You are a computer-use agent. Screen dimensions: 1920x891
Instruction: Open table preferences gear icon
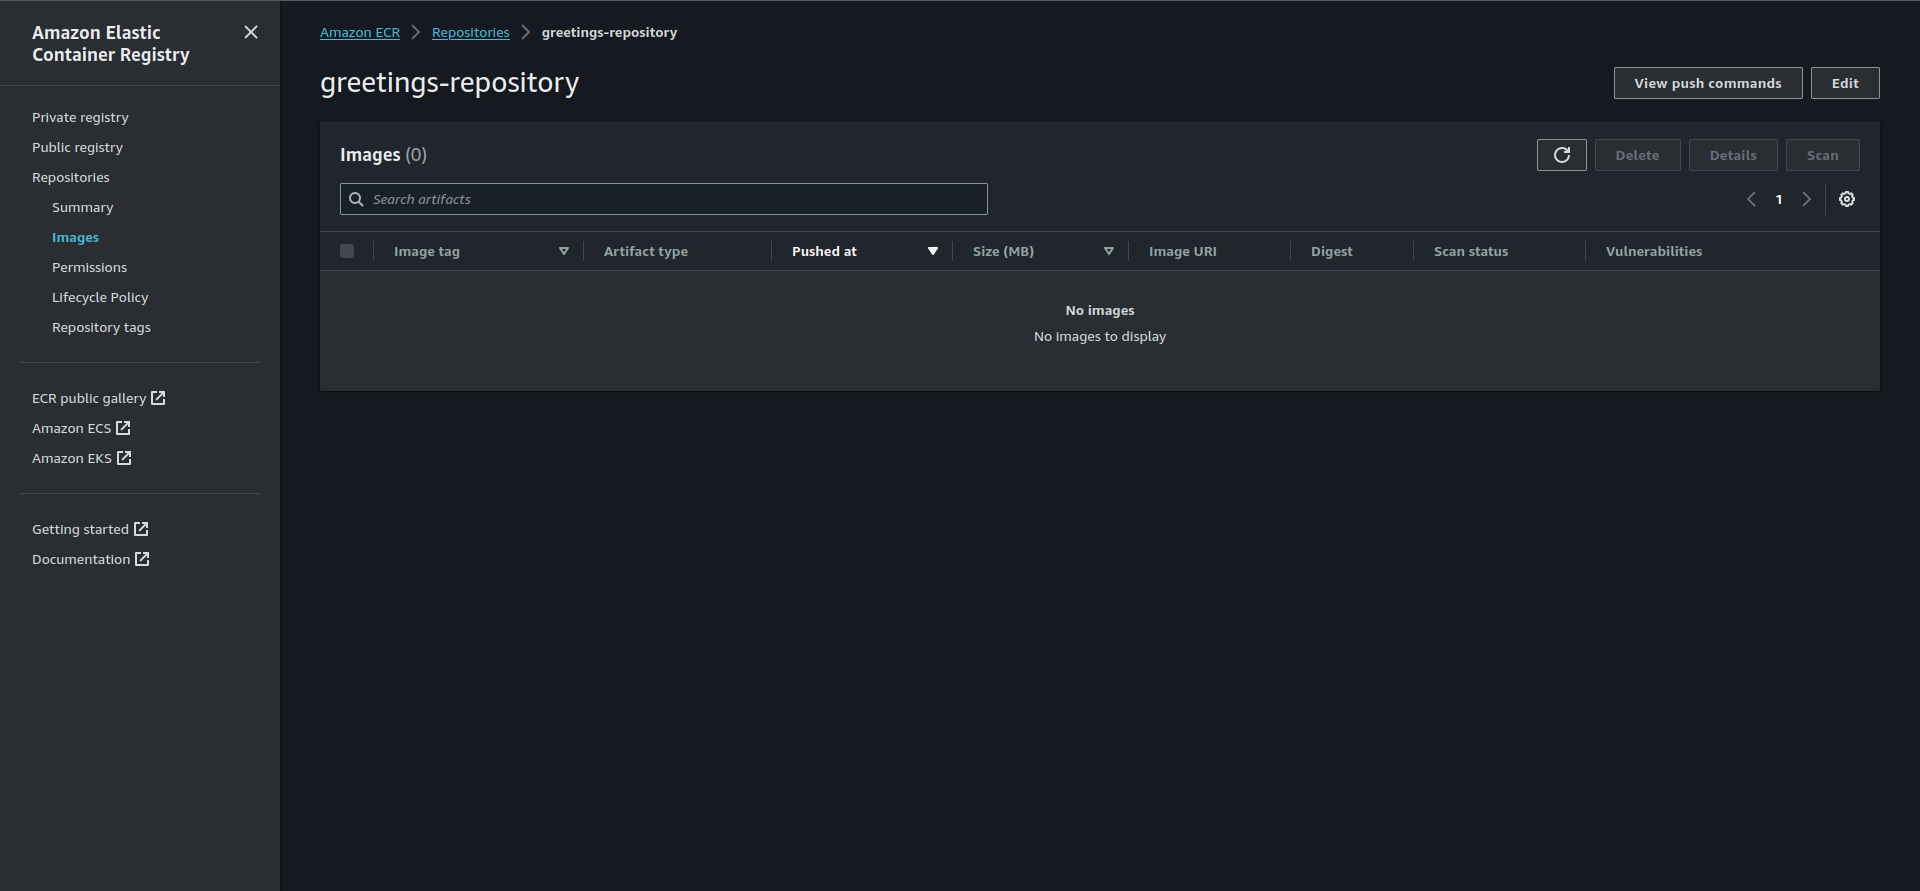tap(1847, 199)
